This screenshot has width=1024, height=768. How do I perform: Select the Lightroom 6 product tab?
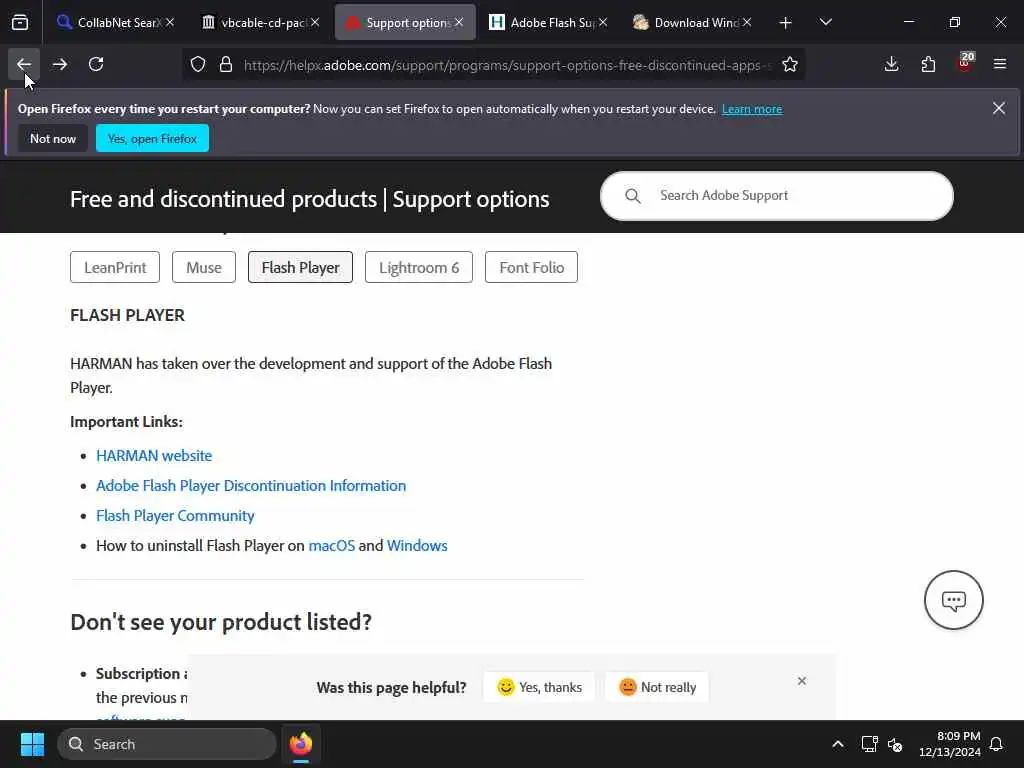point(419,267)
